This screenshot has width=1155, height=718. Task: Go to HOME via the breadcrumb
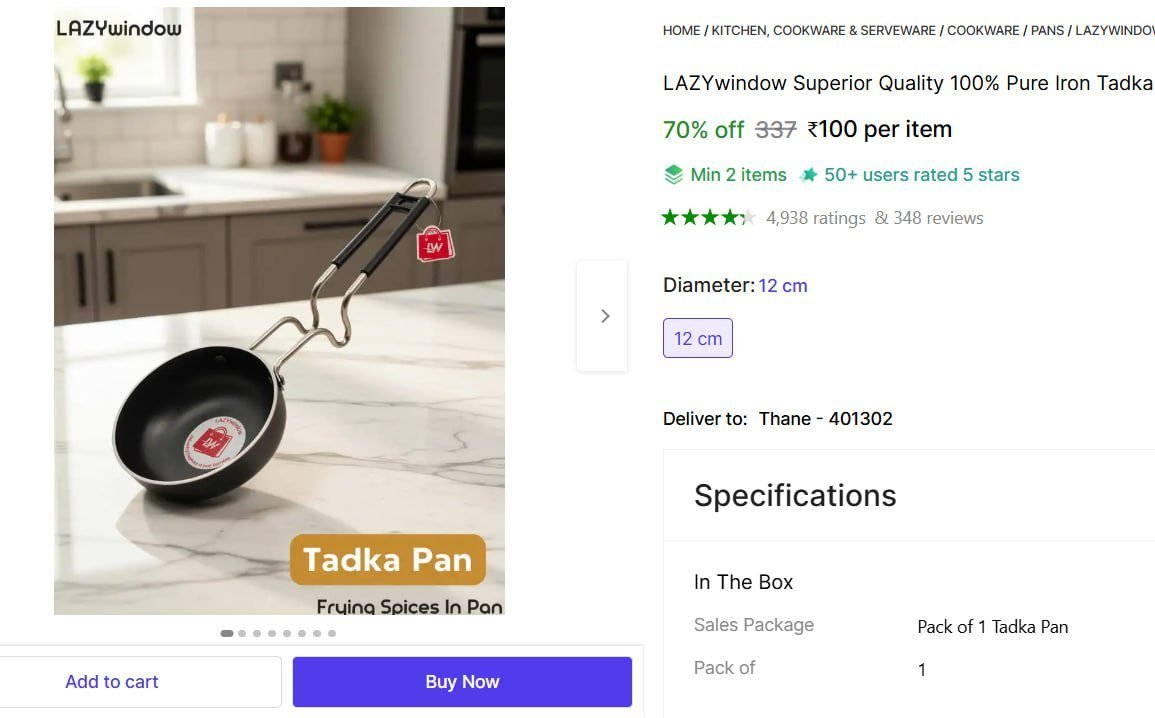coord(681,30)
